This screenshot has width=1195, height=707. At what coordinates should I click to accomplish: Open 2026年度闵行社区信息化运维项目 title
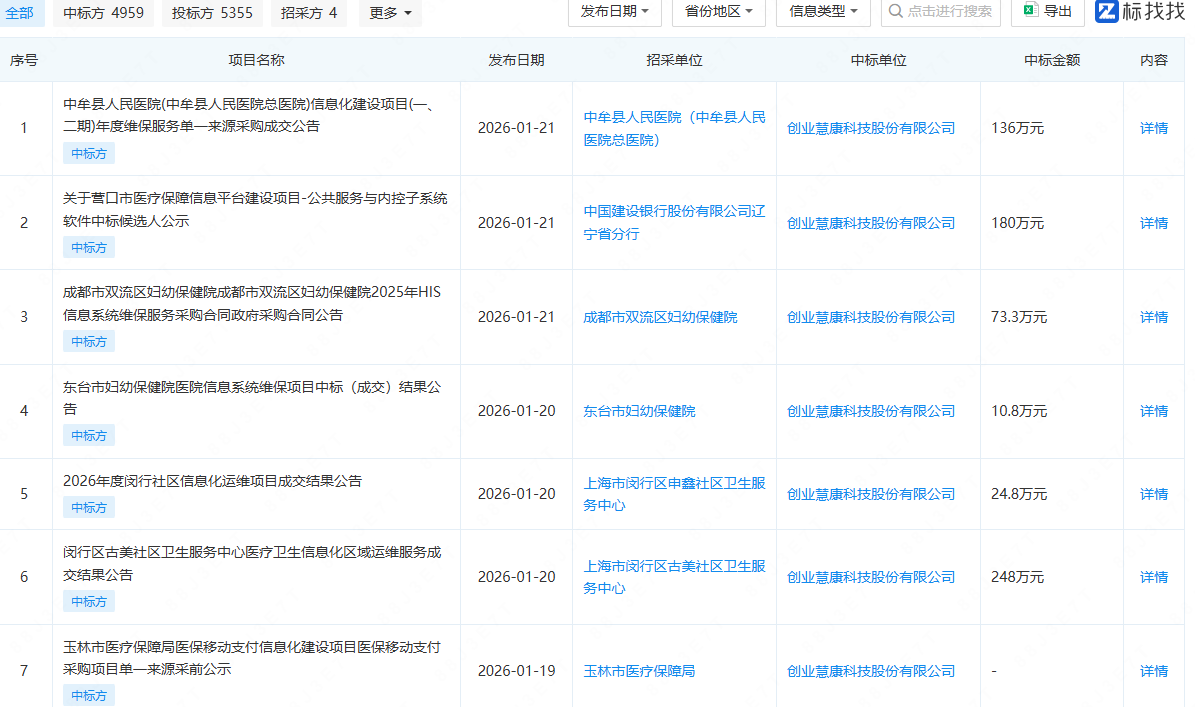pos(212,481)
